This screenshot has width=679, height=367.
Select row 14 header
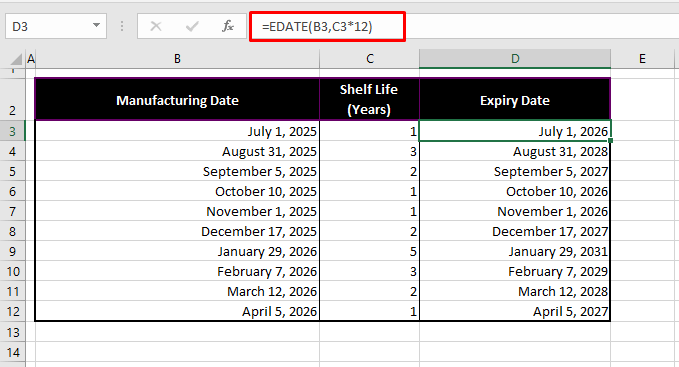coord(13,352)
